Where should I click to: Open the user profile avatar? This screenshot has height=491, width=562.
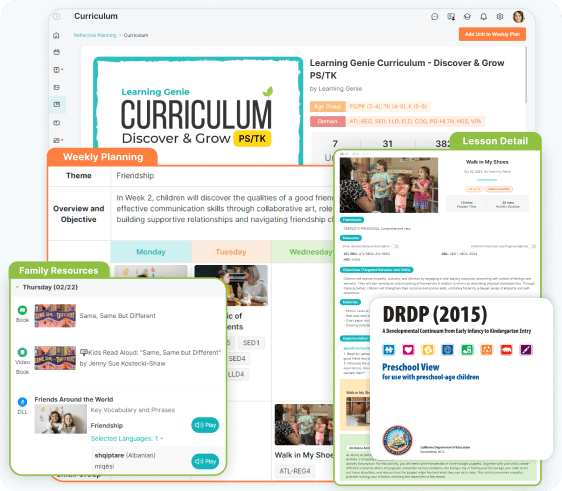coord(518,16)
